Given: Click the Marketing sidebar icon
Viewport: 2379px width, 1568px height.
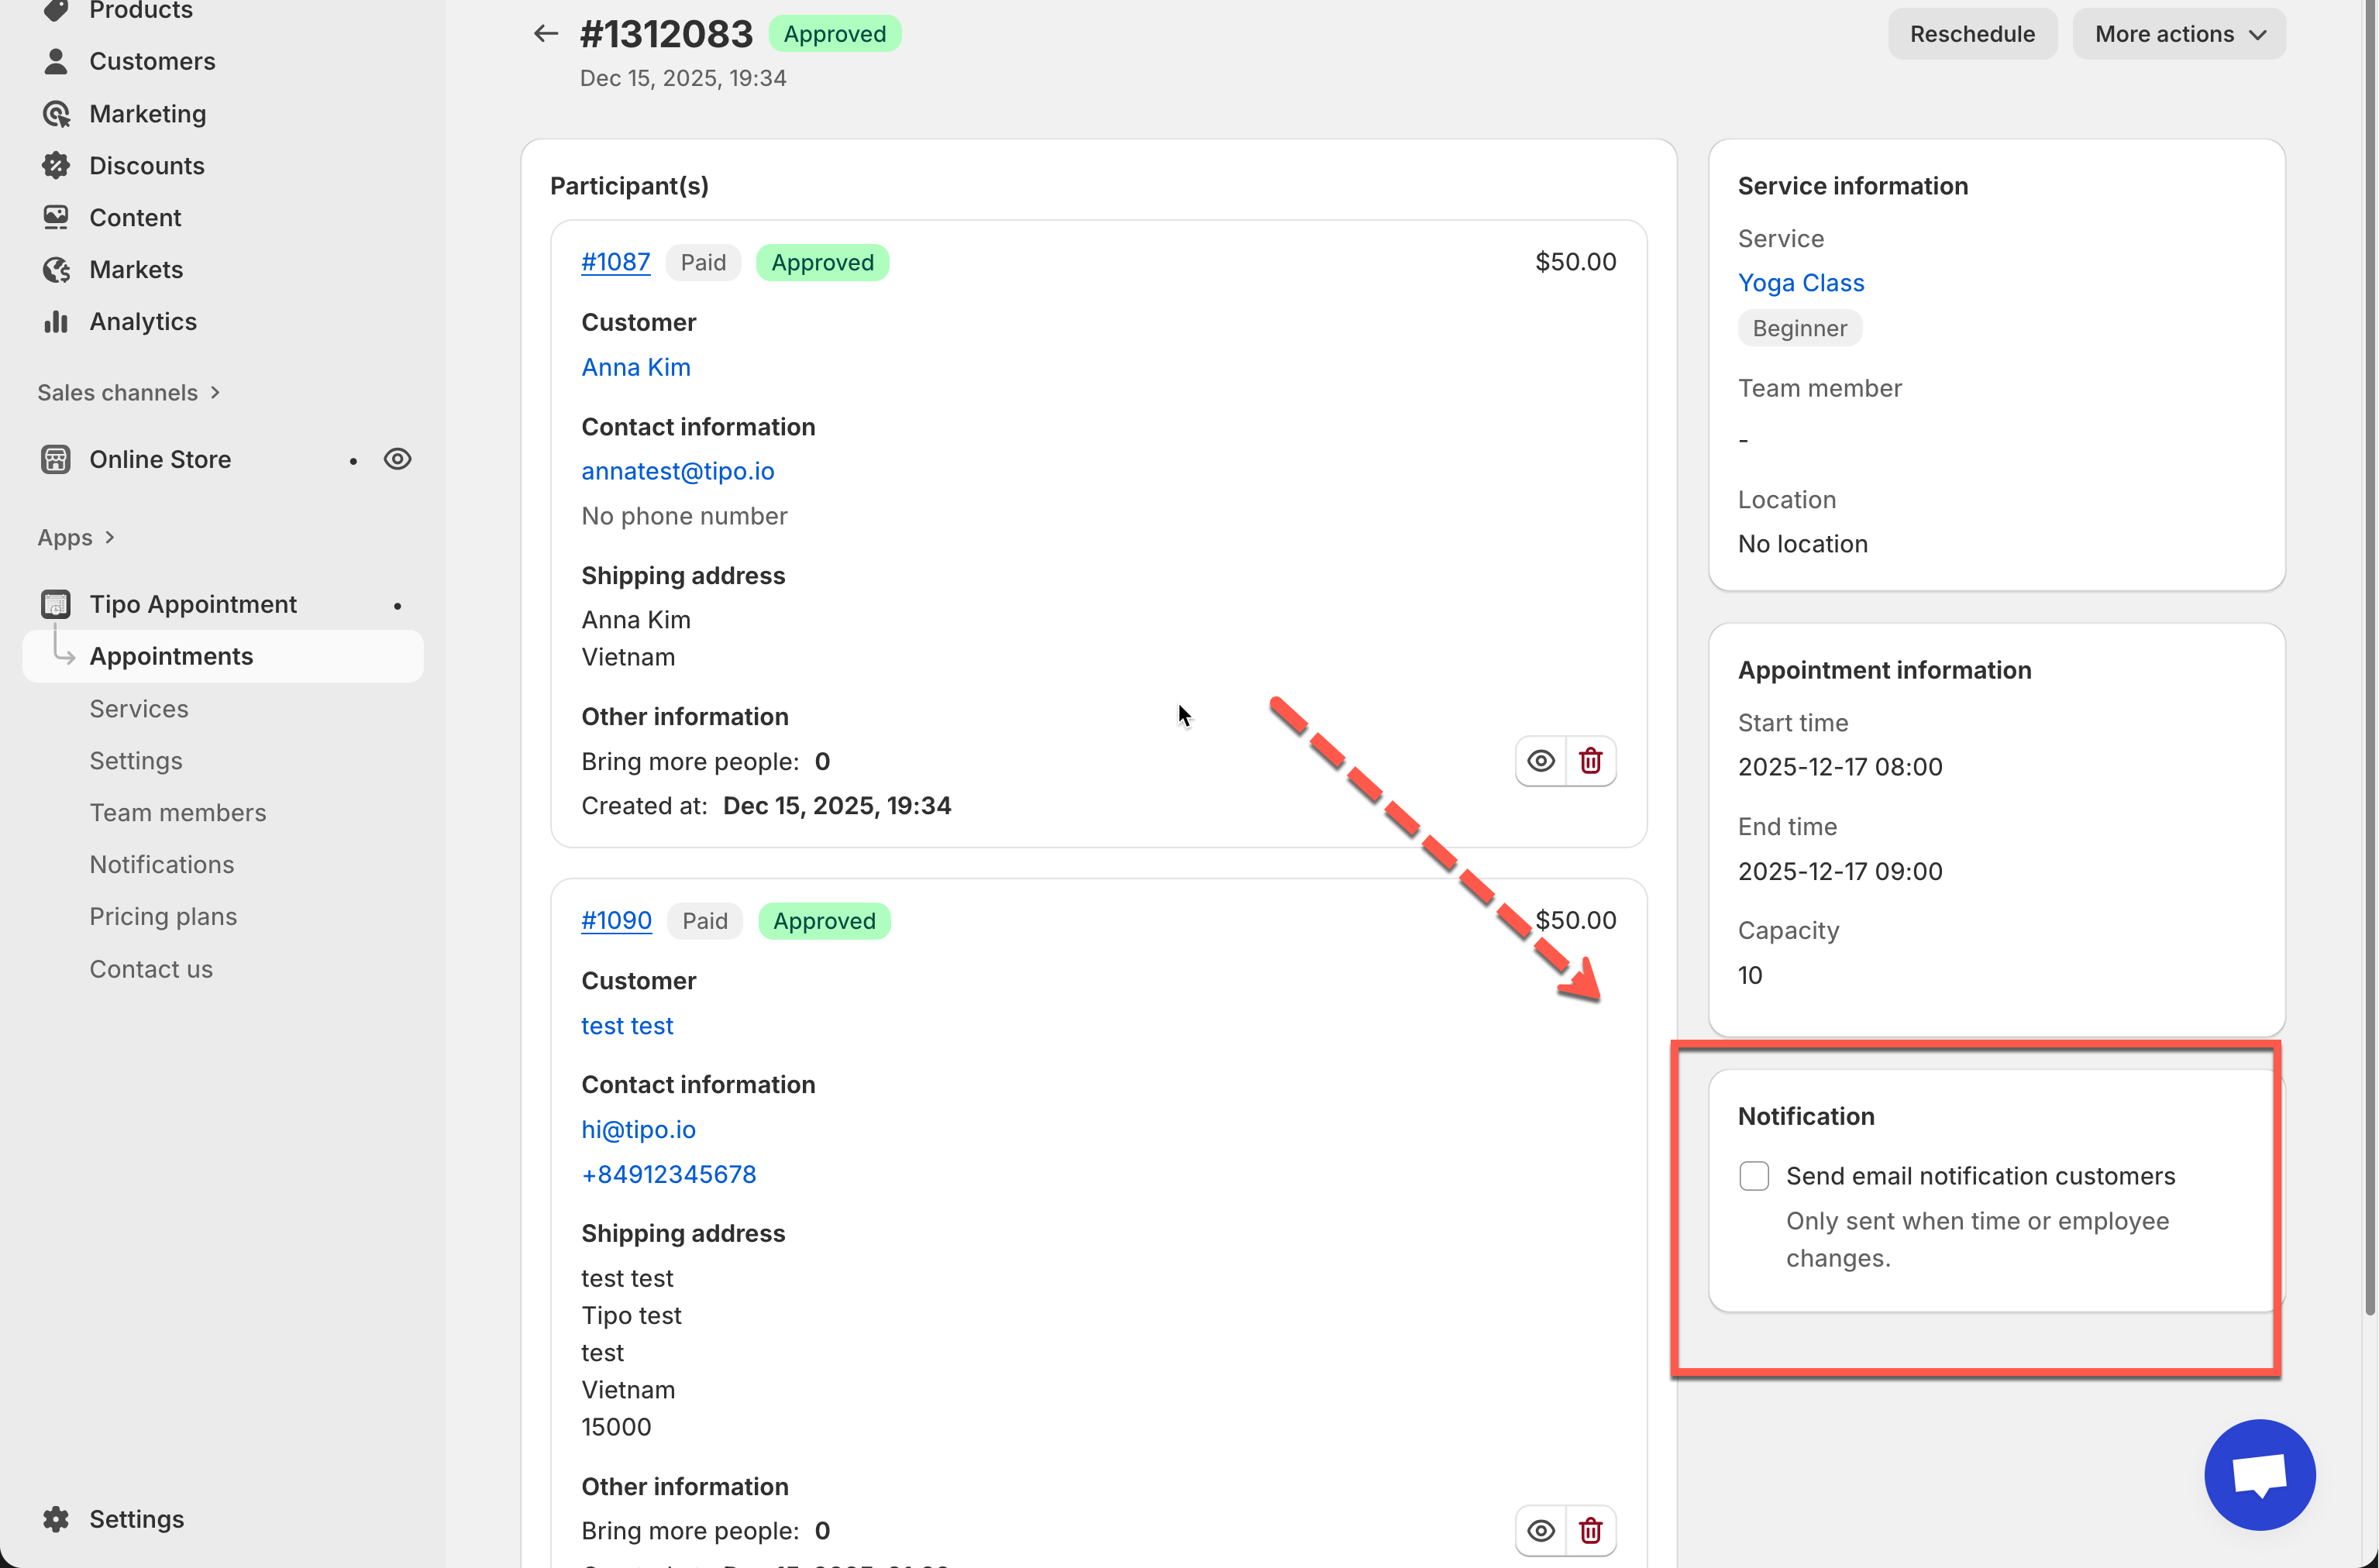Looking at the screenshot, I should (56, 114).
